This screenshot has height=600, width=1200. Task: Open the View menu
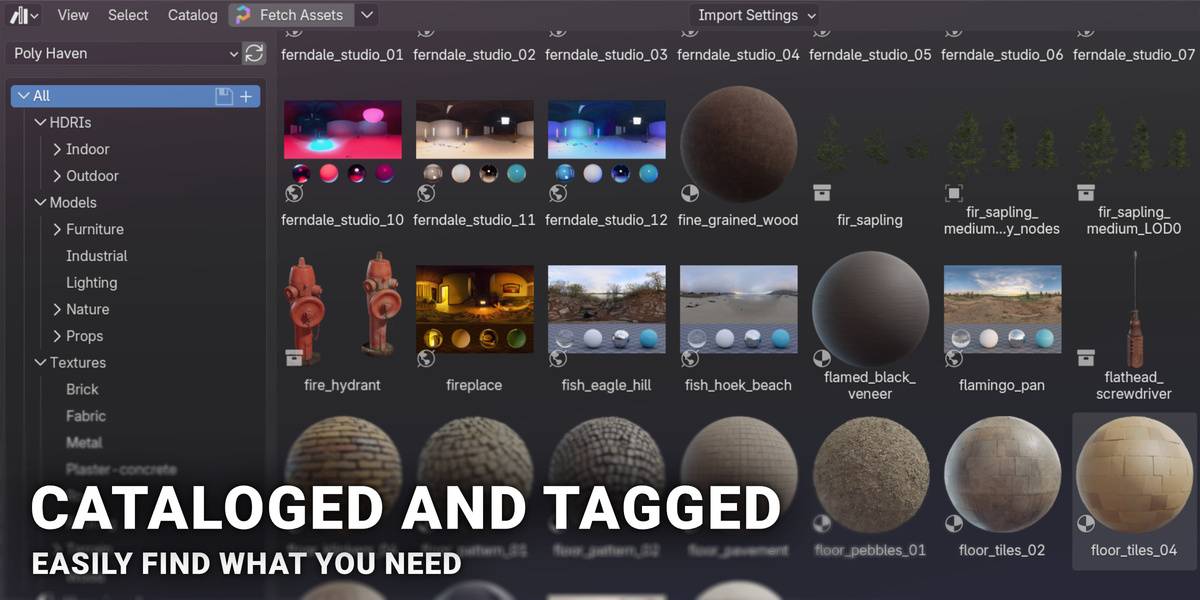(x=73, y=15)
